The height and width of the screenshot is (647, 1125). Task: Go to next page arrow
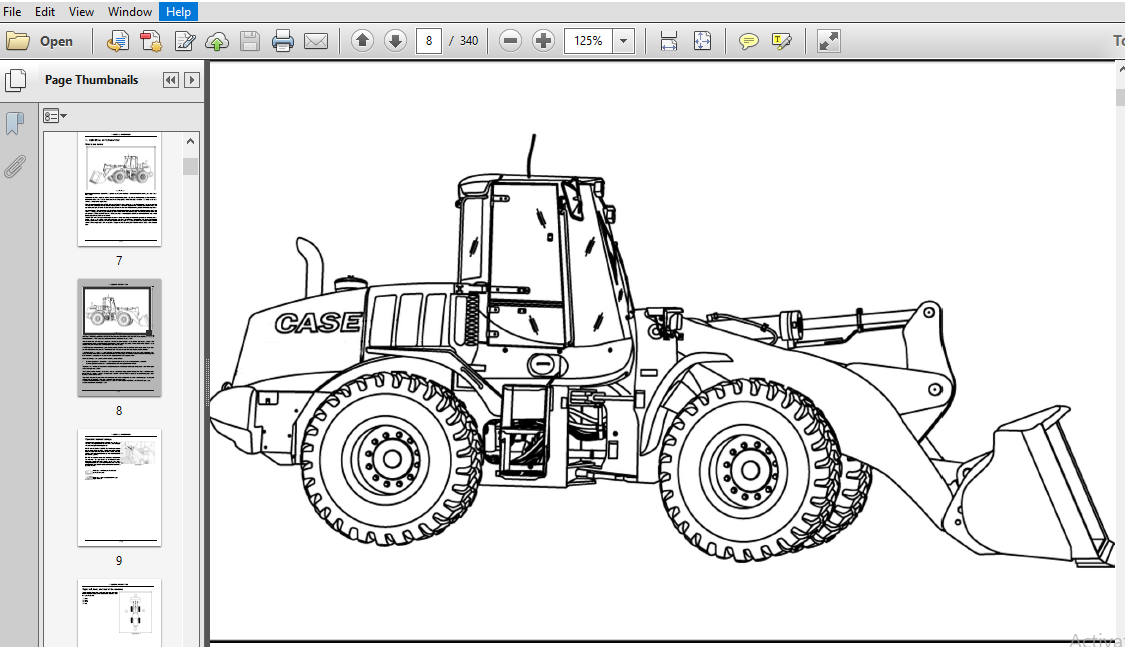click(395, 41)
